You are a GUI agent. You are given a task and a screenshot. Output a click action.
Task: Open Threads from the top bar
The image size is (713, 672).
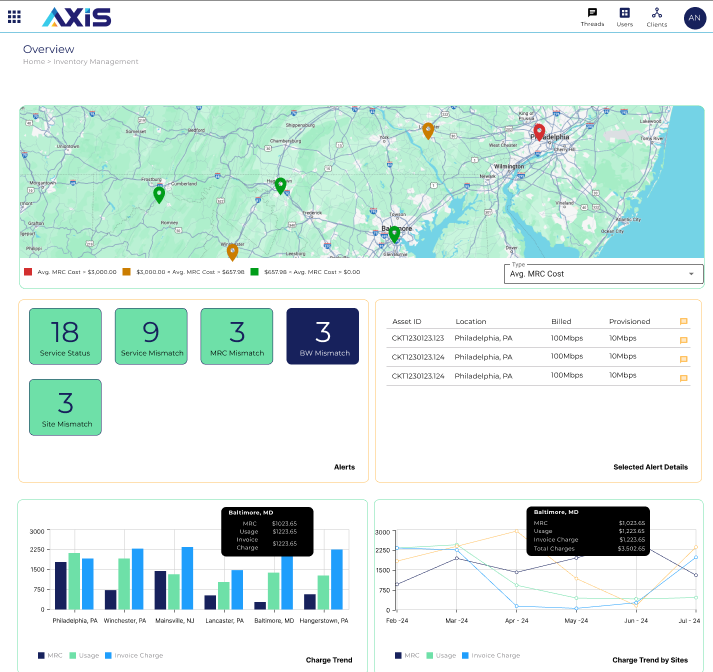coord(592,17)
